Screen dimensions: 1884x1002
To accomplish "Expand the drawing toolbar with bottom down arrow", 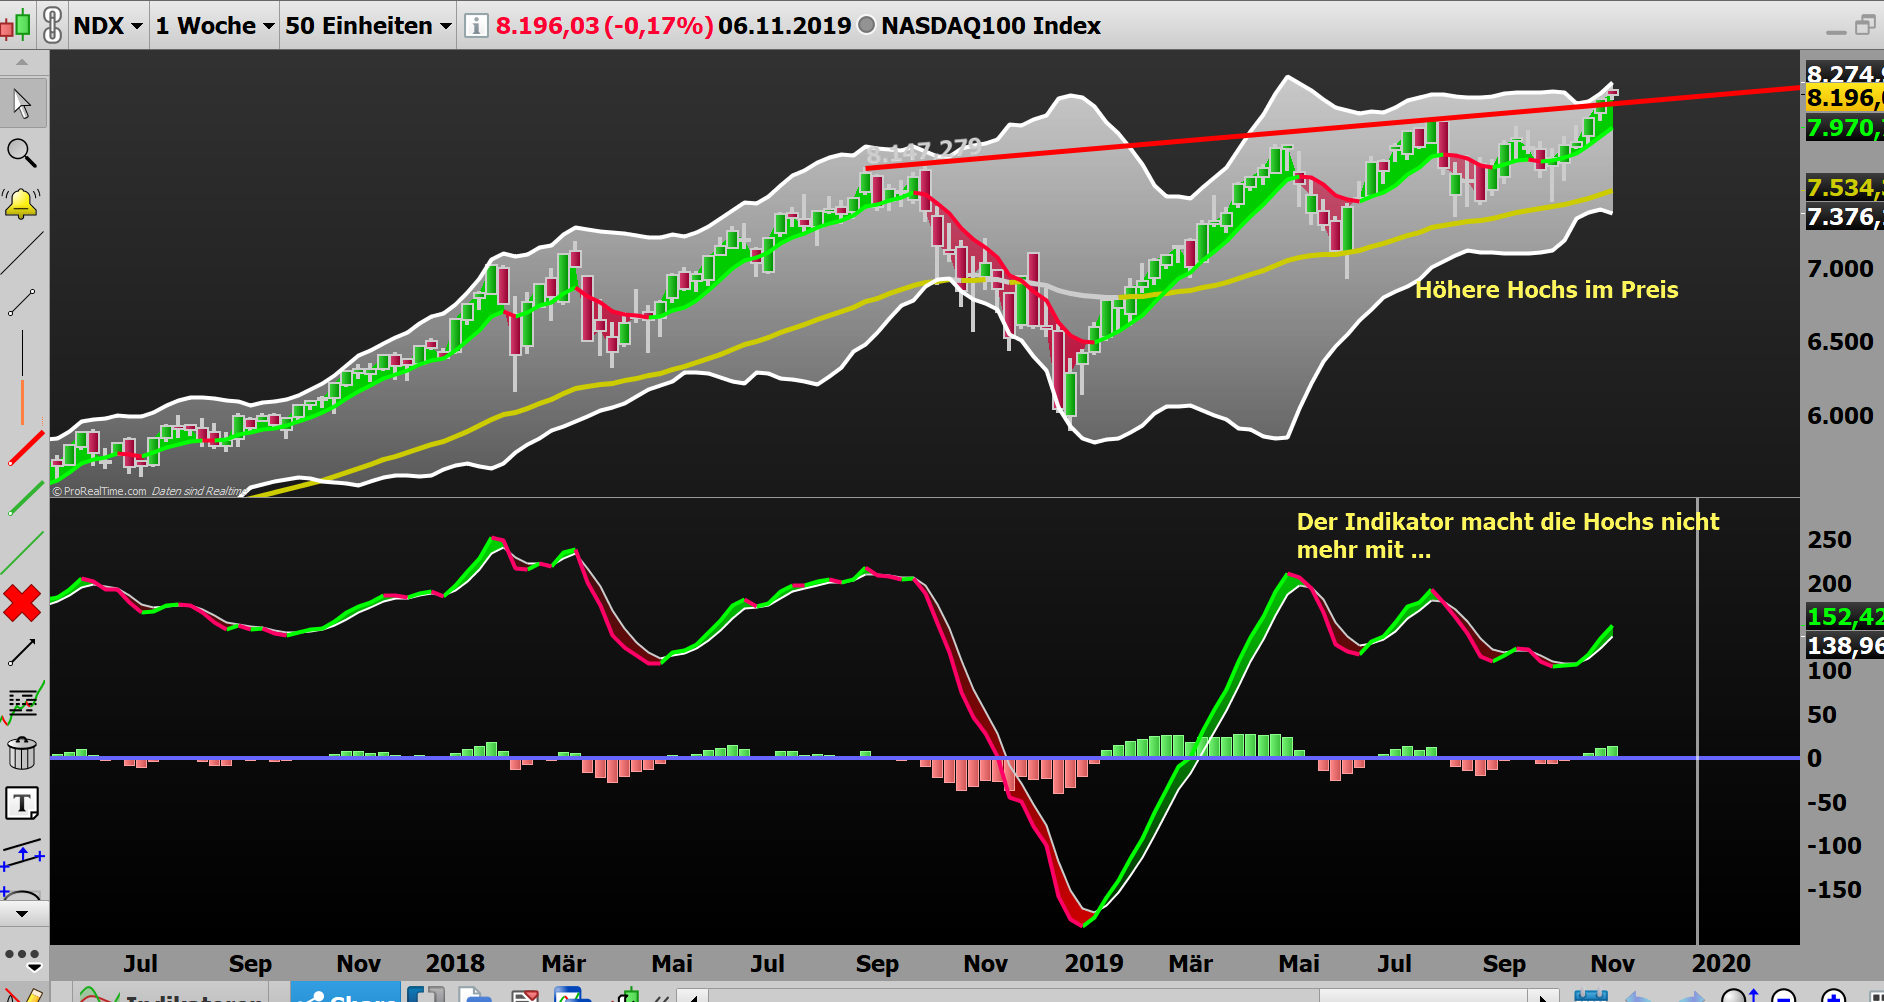I will (22, 914).
